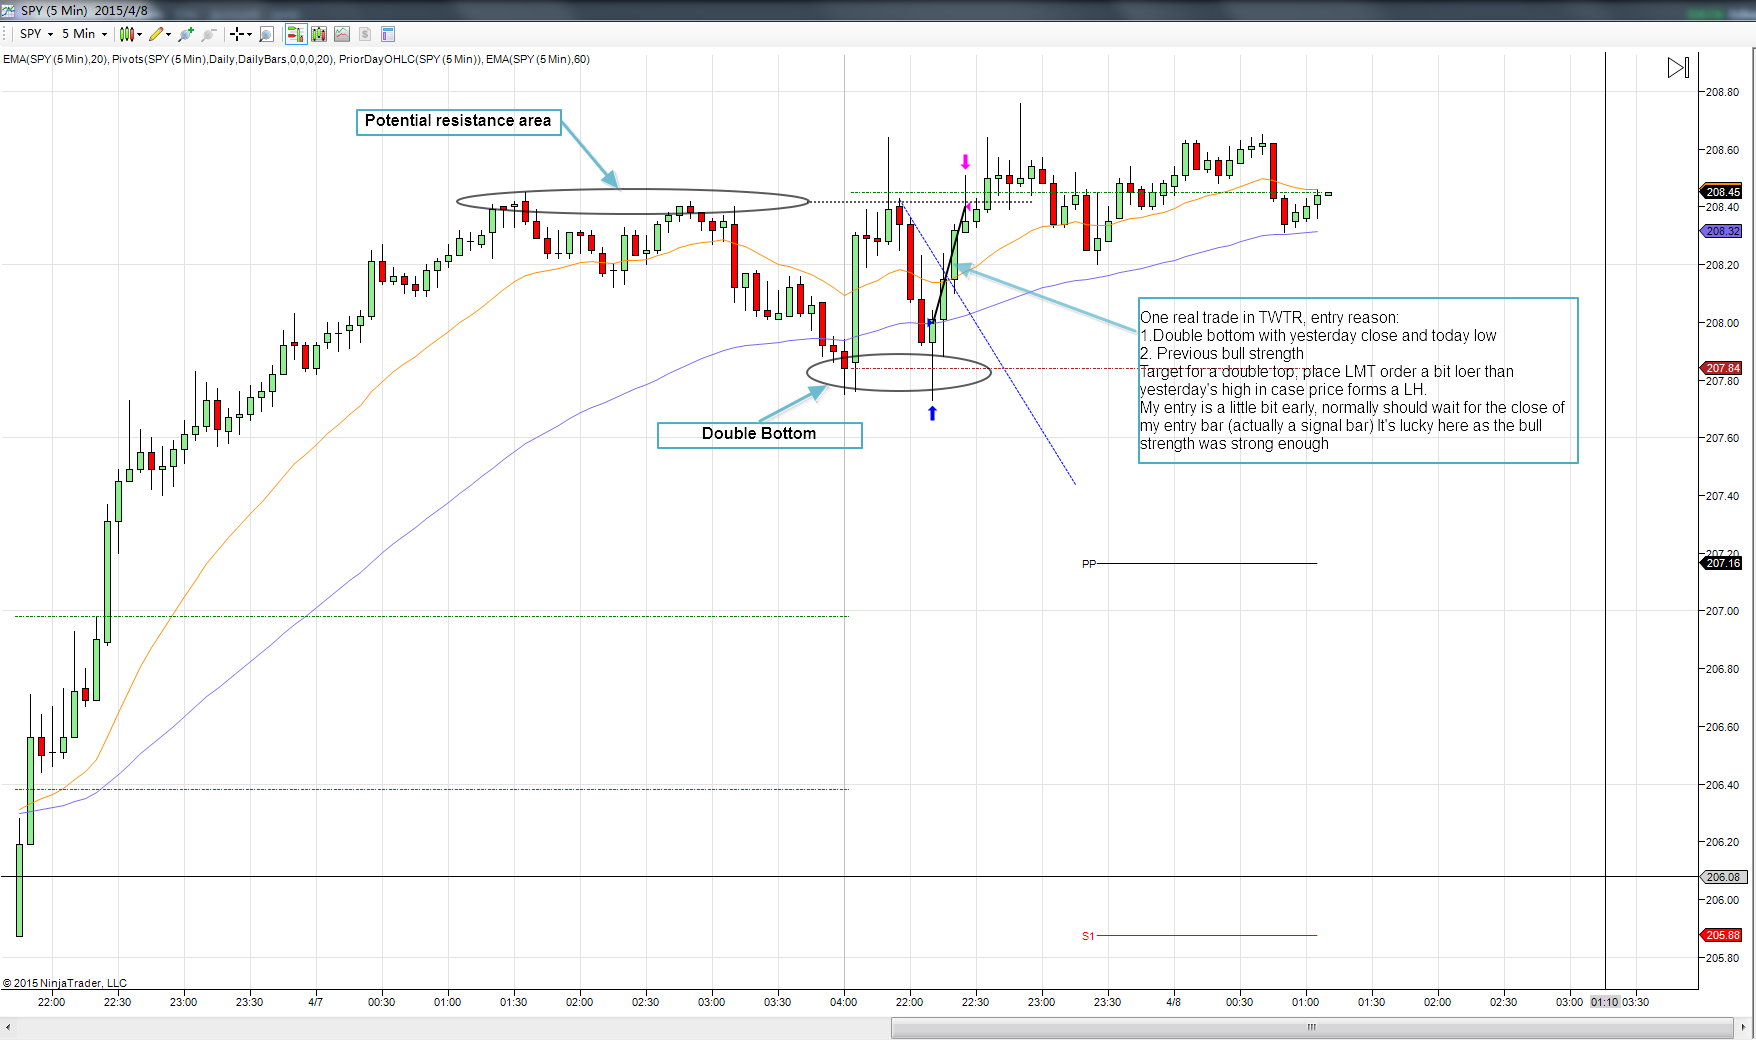Click the 206.40 price axis label
The height and width of the screenshot is (1040, 1756).
[1722, 785]
